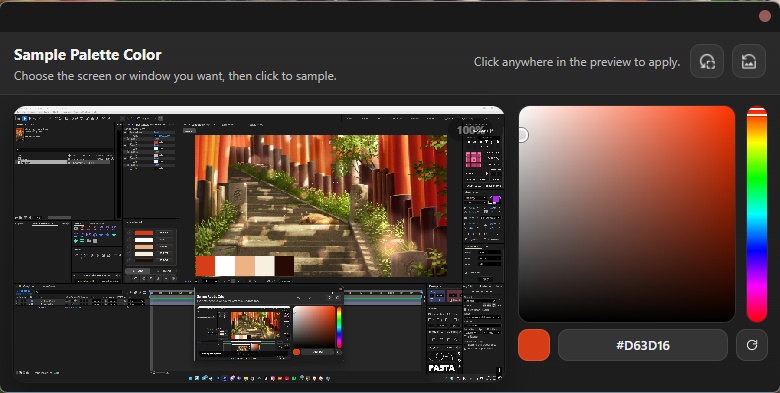Click the current orange color swatch
The width and height of the screenshot is (780, 393).
tap(534, 345)
